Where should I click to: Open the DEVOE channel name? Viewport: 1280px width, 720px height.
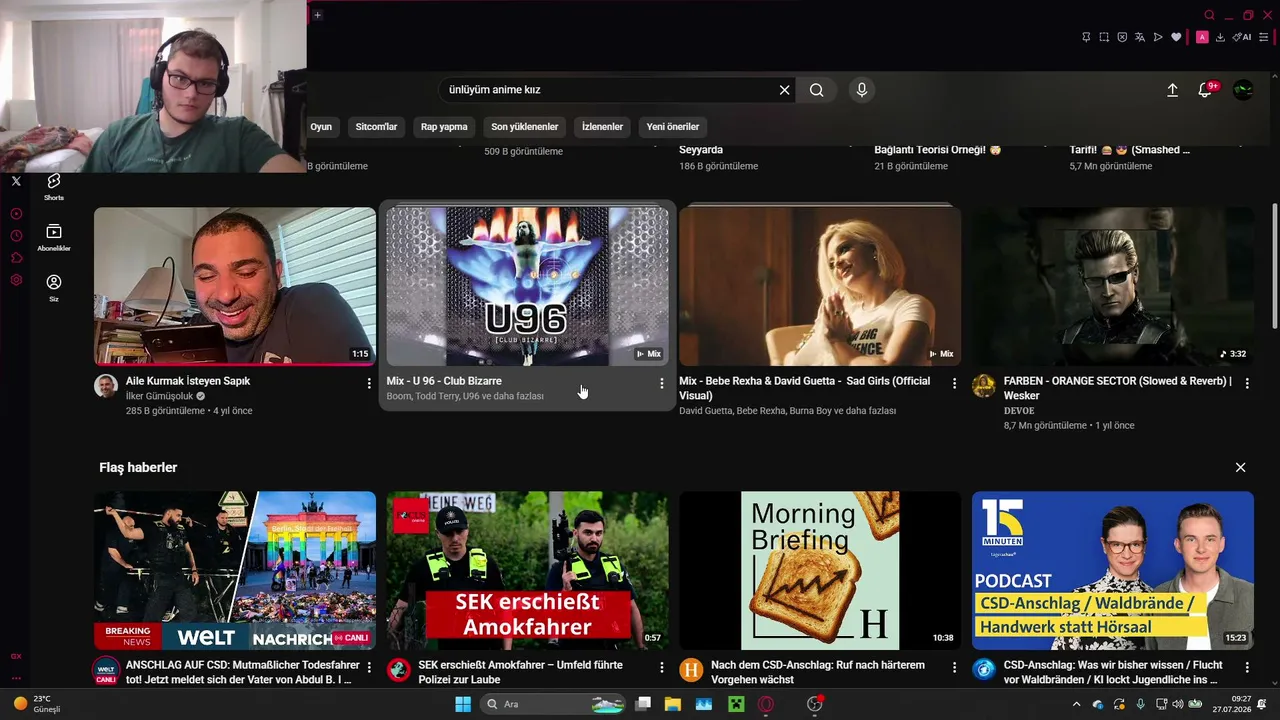(x=1019, y=411)
